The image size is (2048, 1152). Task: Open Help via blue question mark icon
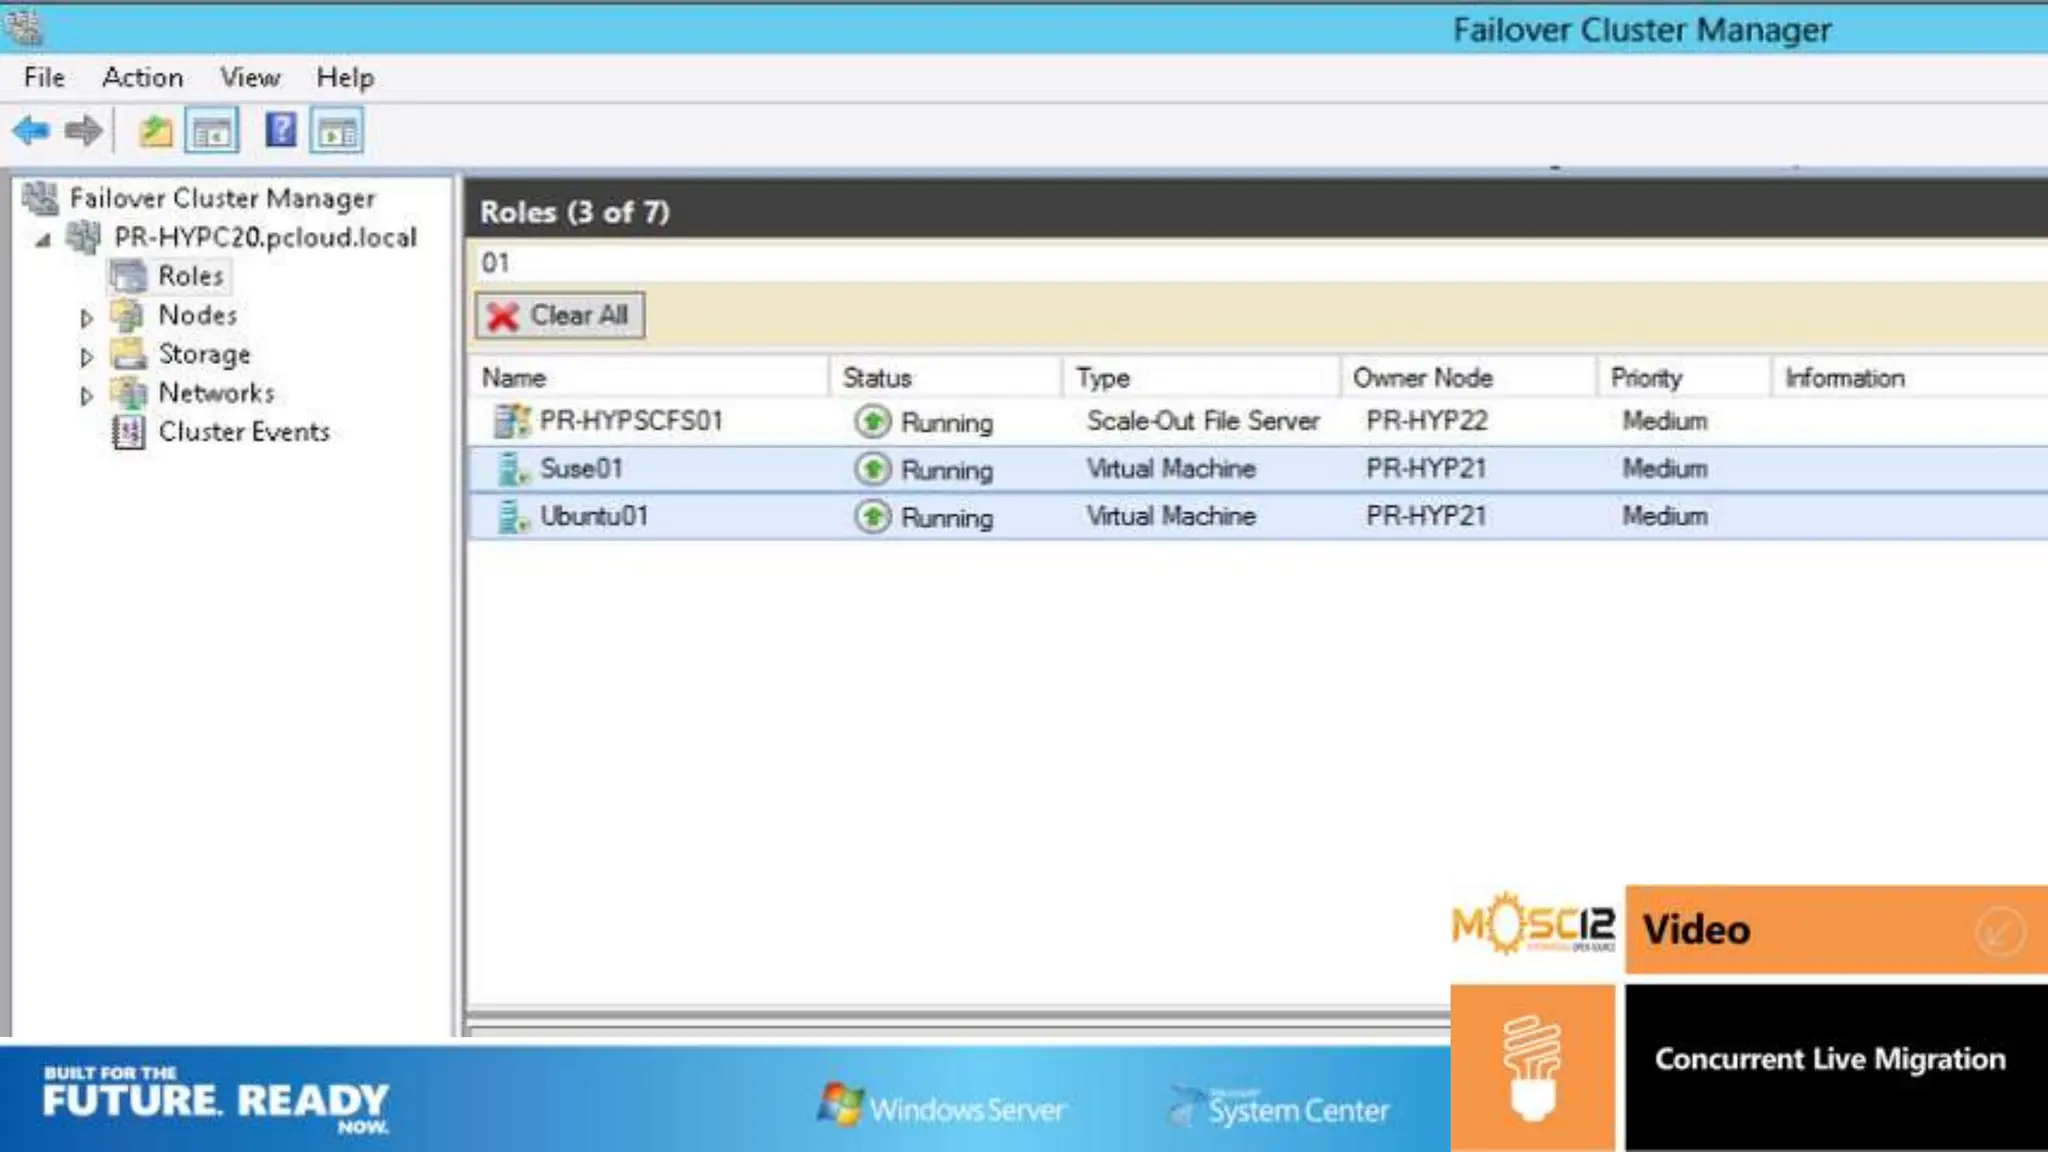281,130
